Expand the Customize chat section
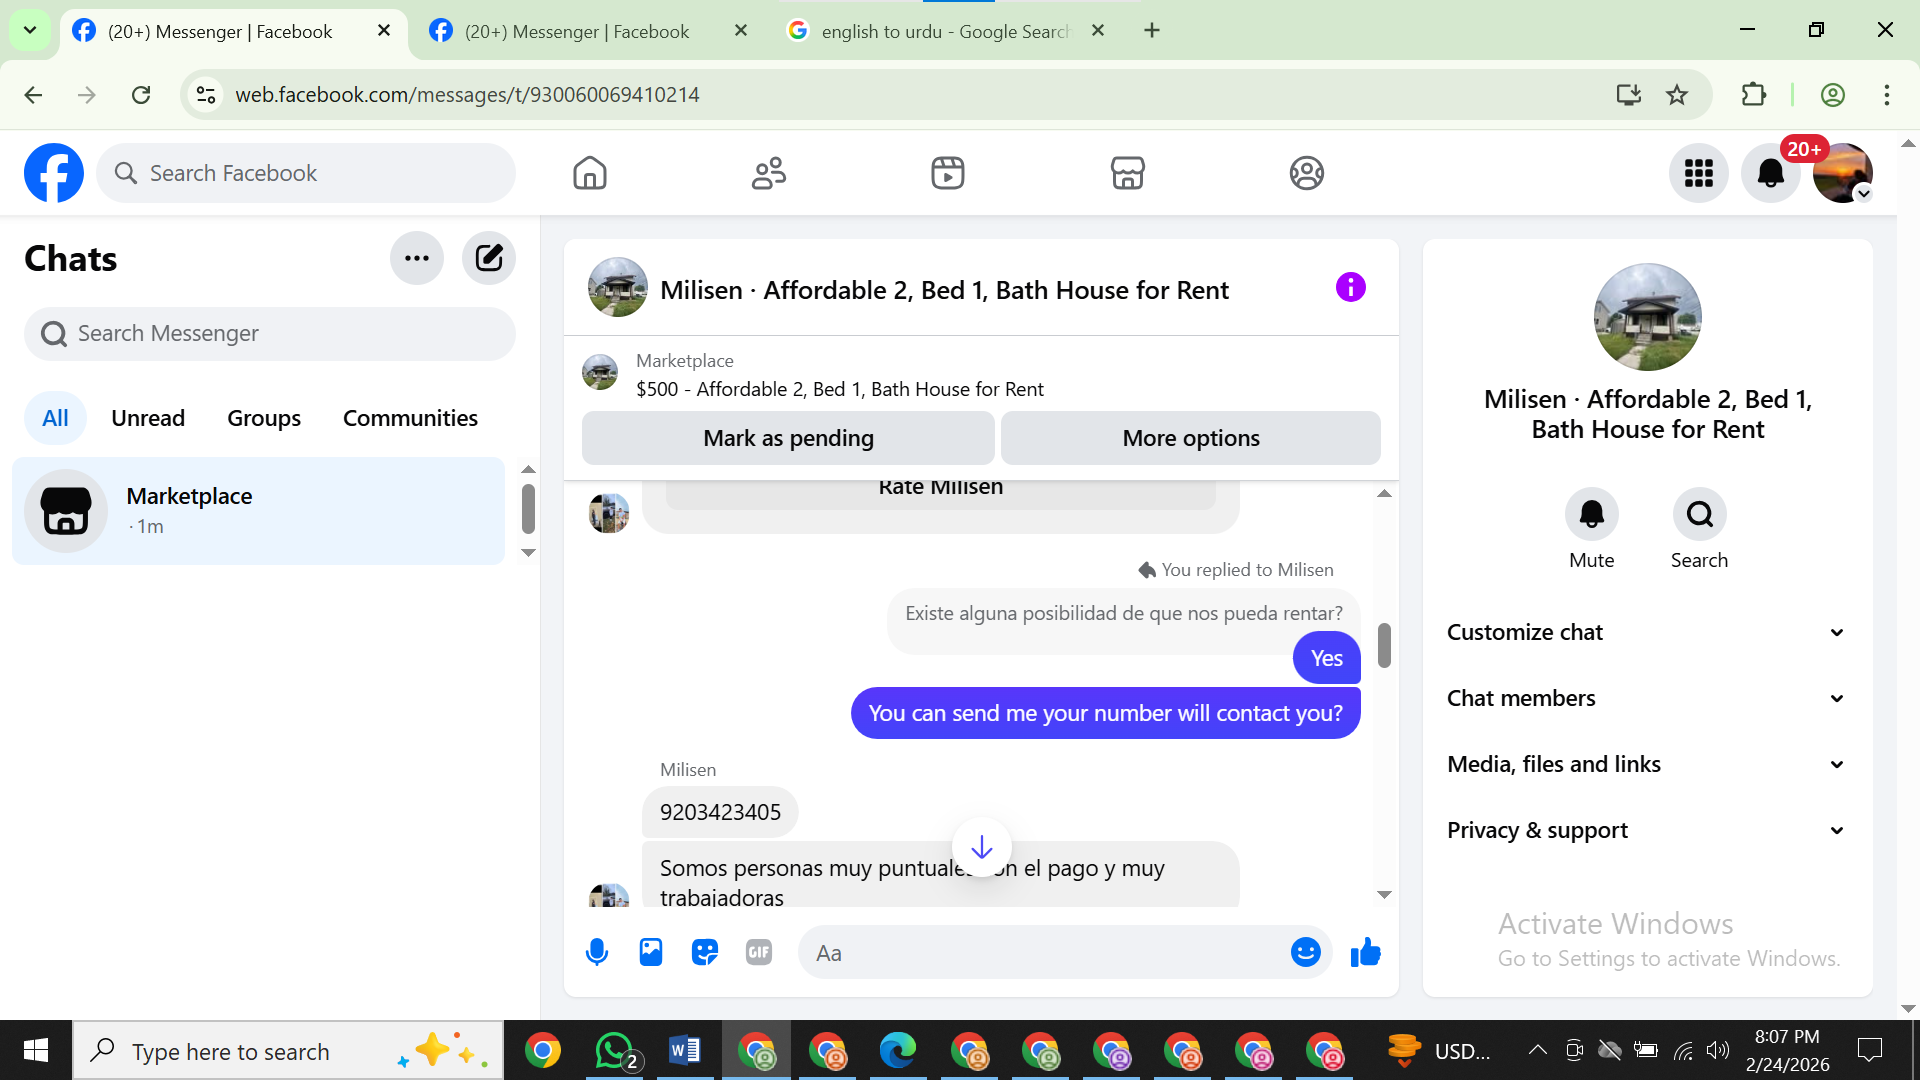Viewport: 1920px width, 1080px height. [1647, 632]
